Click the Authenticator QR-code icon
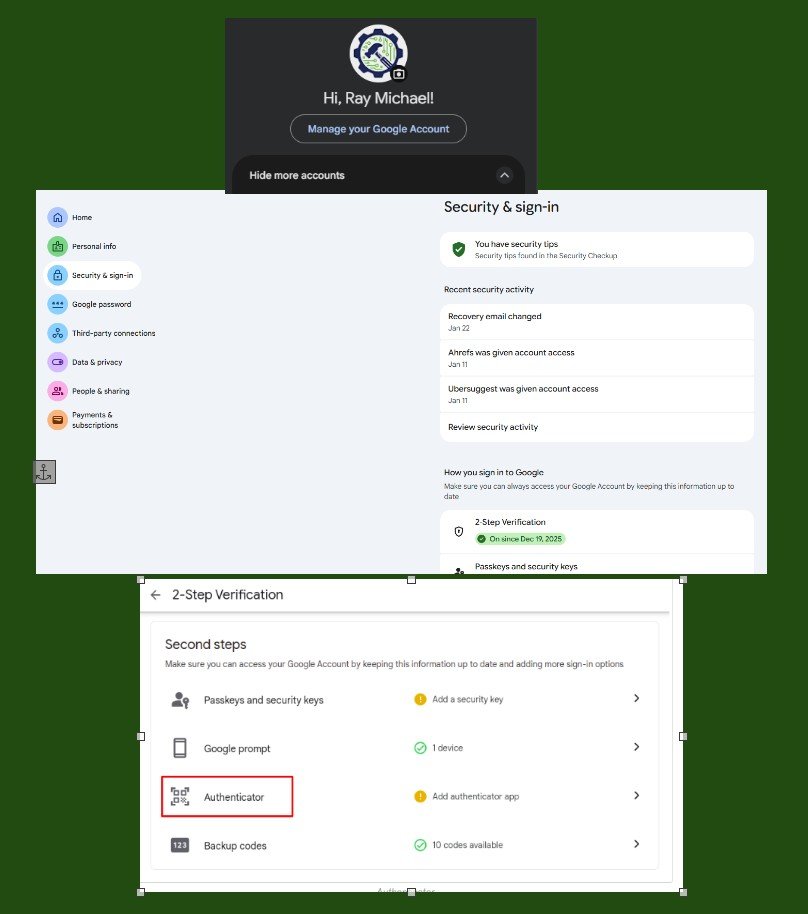Screen dimensions: 808x914 tap(178, 796)
